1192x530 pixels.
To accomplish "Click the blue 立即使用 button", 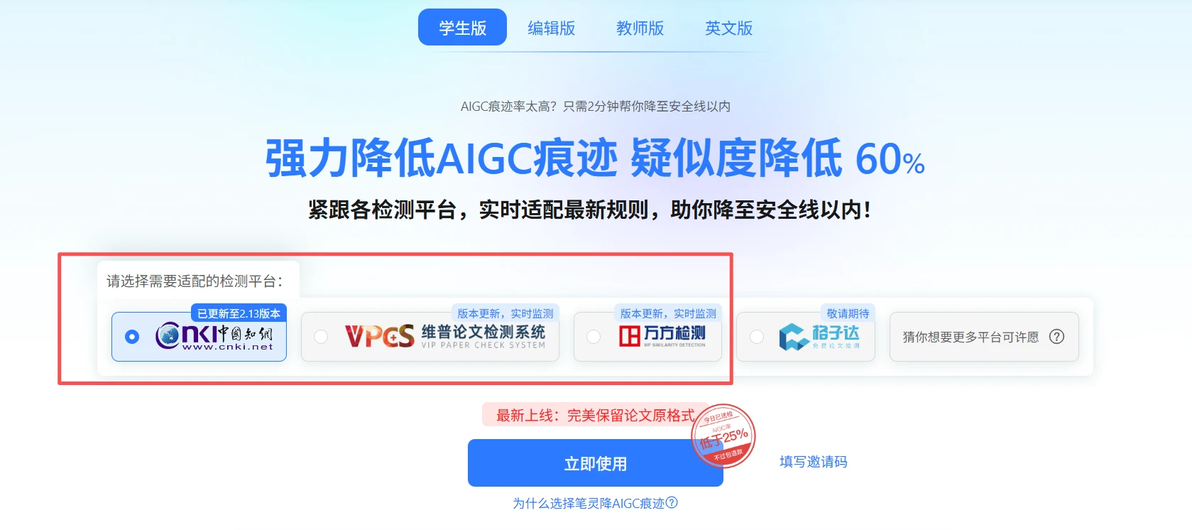I will click(595, 463).
